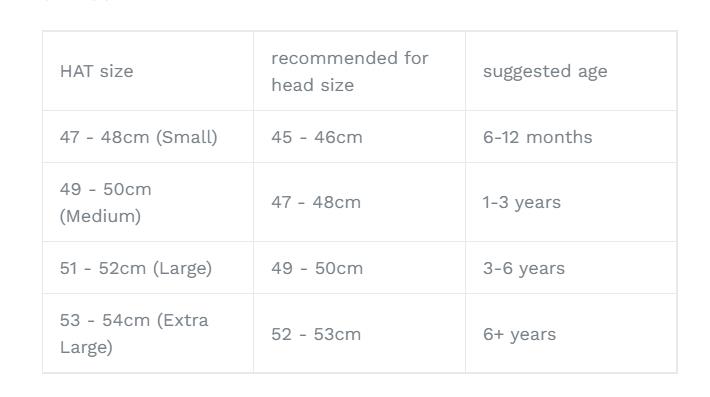Click the 'suggested age' header cell

click(571, 71)
